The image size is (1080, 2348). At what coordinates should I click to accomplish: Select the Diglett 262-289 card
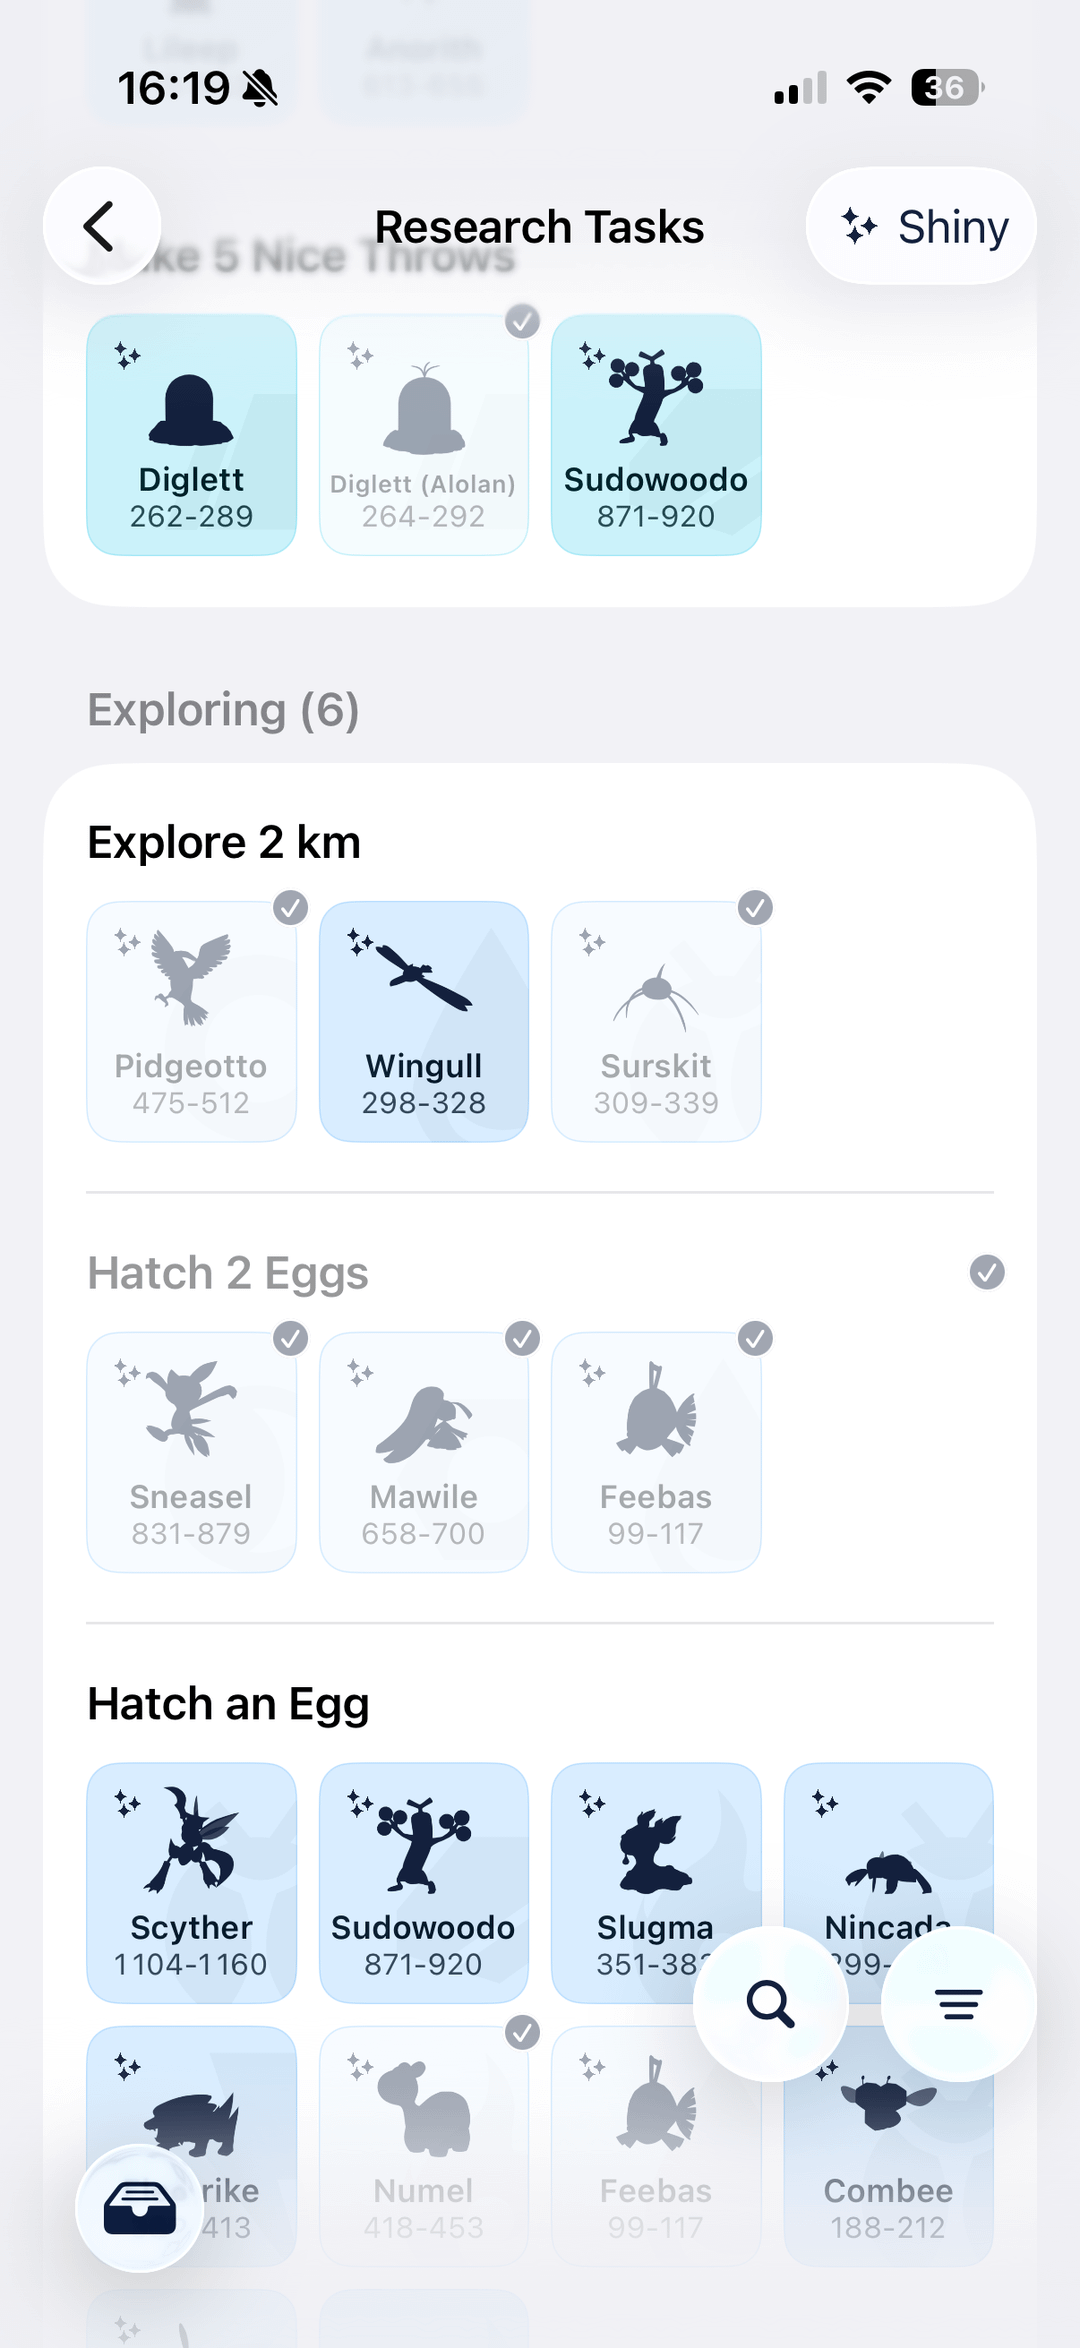(x=191, y=435)
